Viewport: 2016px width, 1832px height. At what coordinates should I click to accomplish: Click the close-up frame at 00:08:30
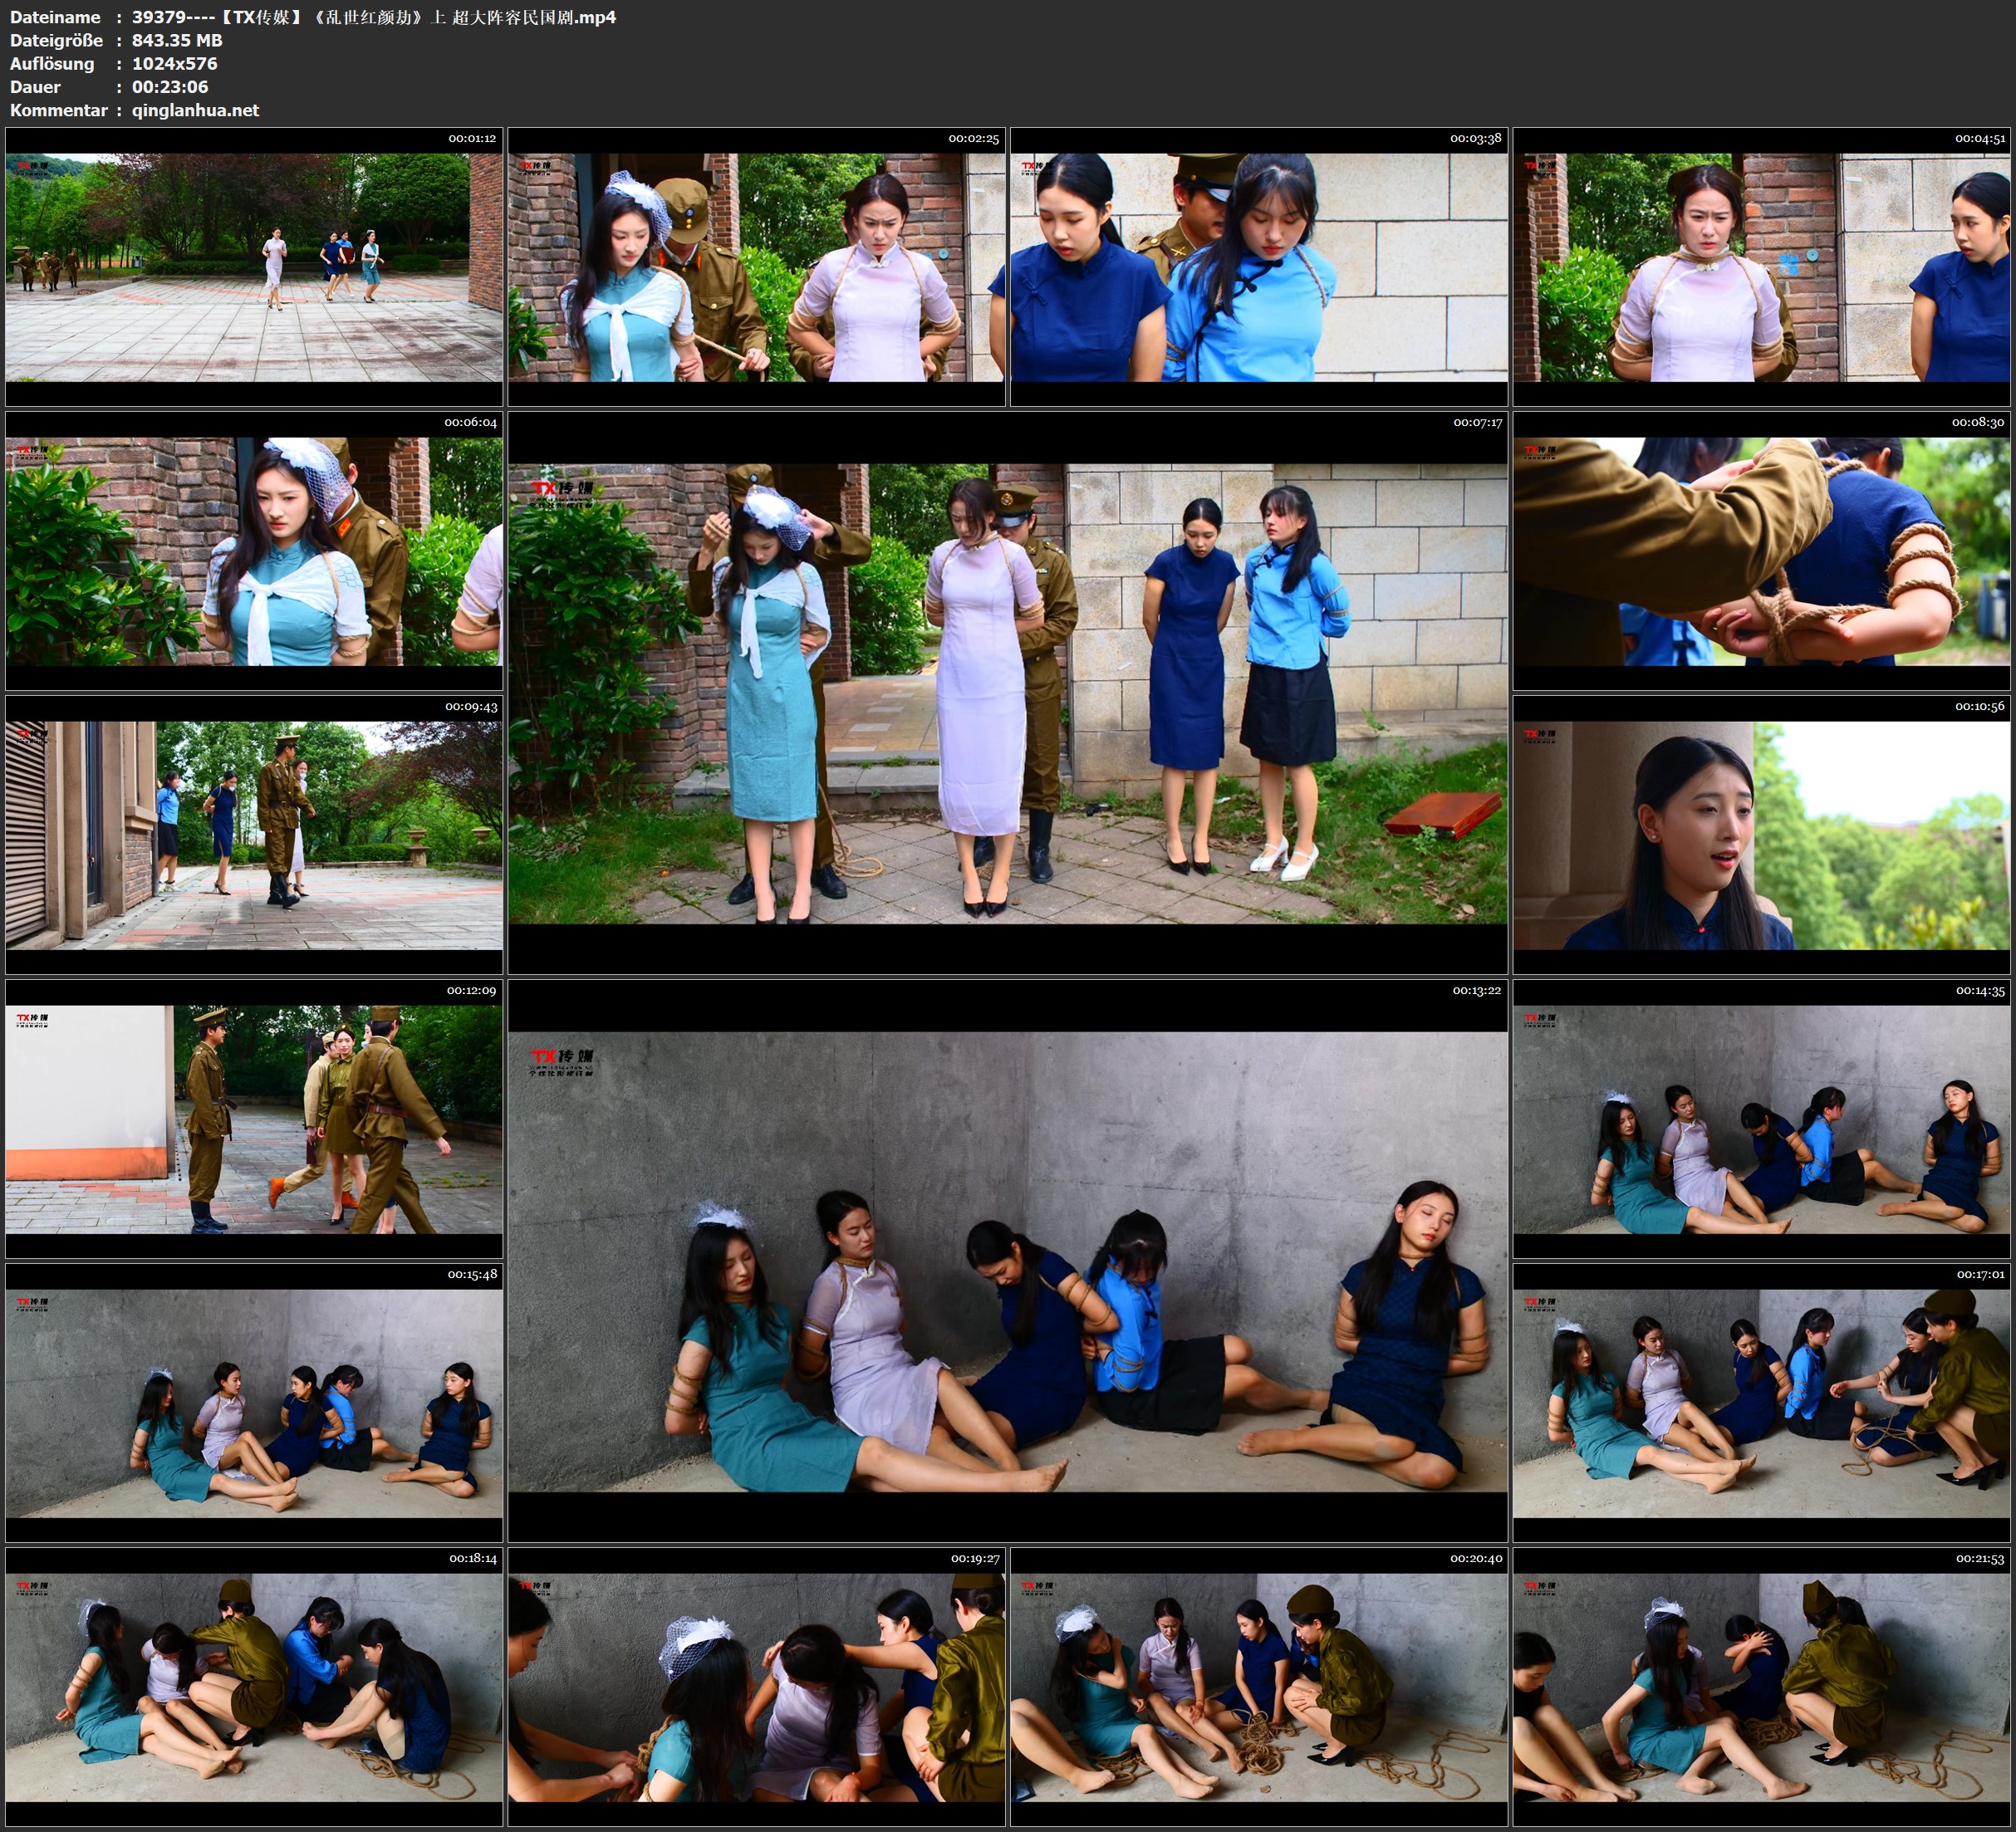[1761, 551]
